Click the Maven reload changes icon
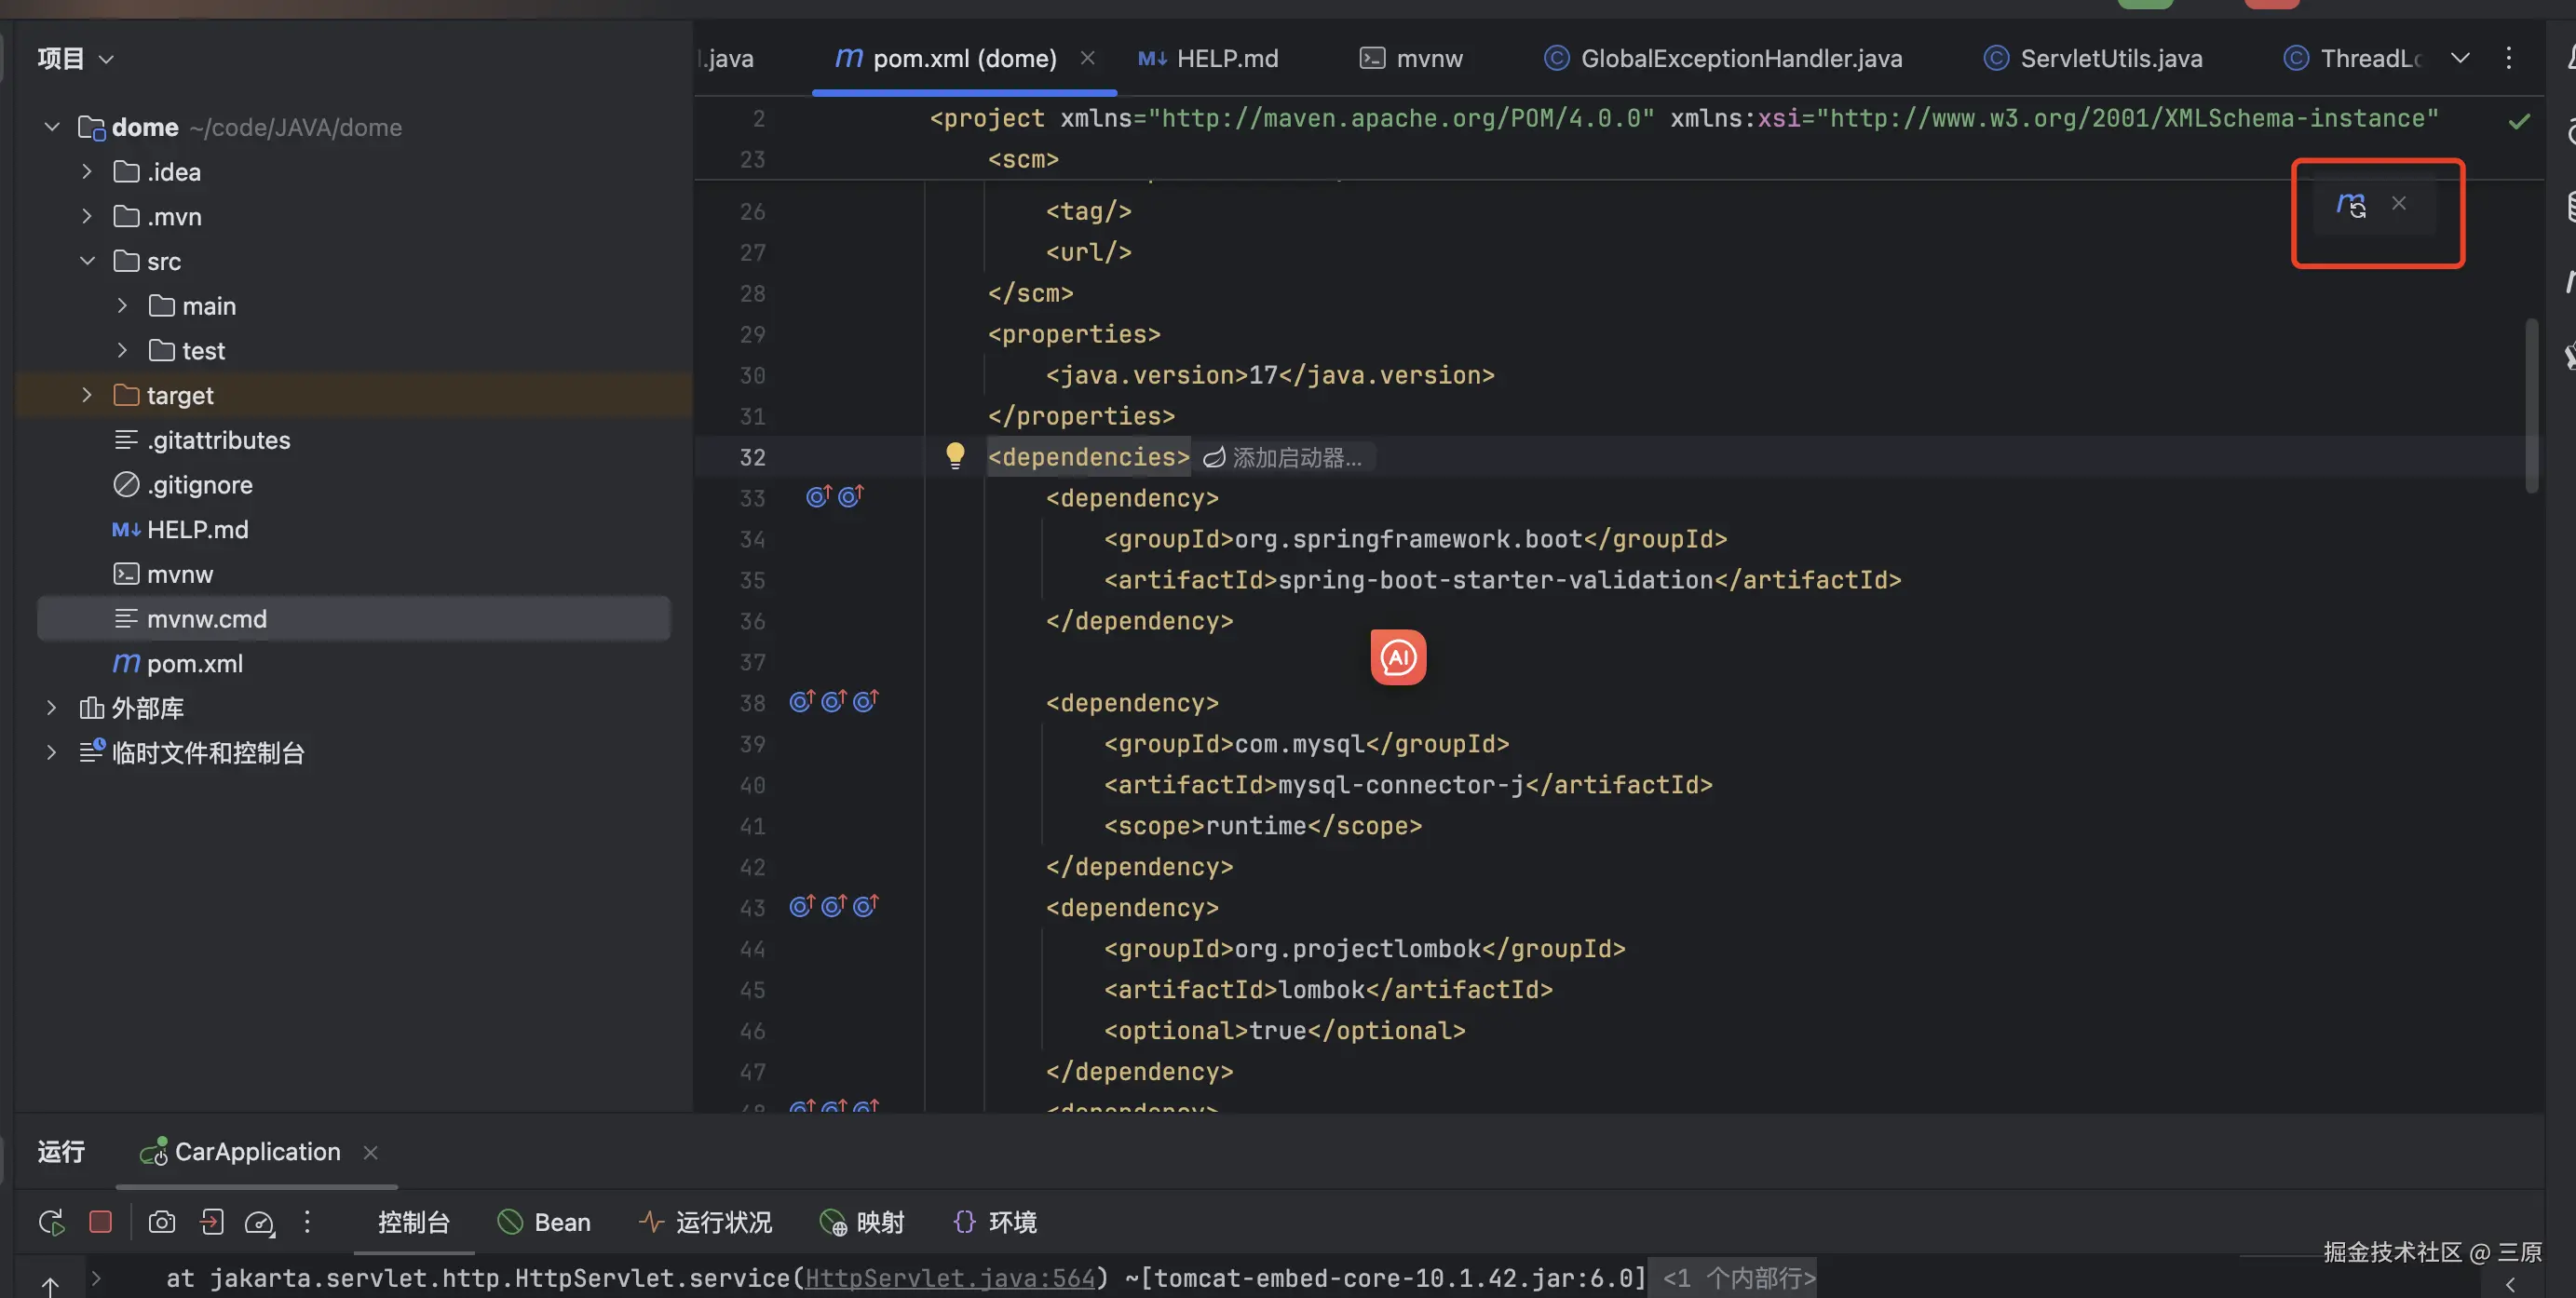Image resolution: width=2576 pixels, height=1298 pixels. [2350, 204]
